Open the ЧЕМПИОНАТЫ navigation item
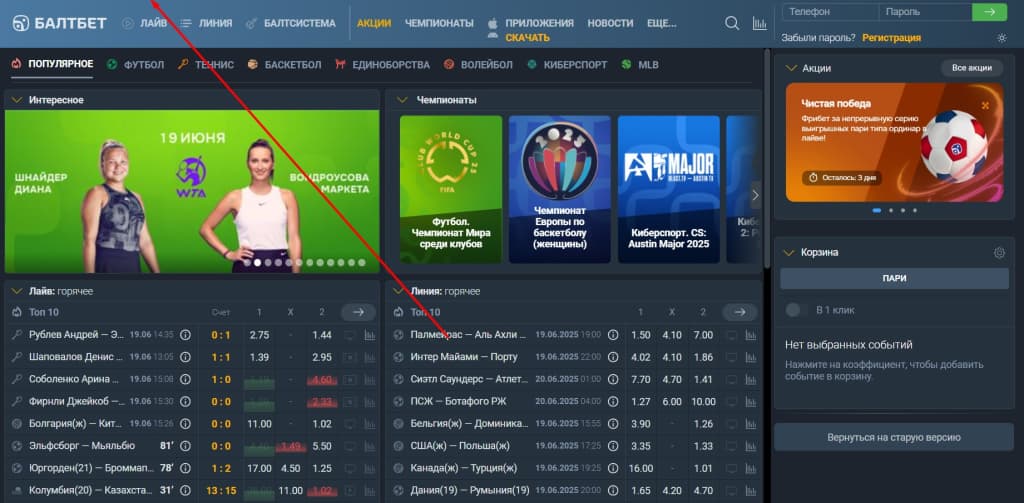Viewport: 1024px width, 503px height. 439,23
